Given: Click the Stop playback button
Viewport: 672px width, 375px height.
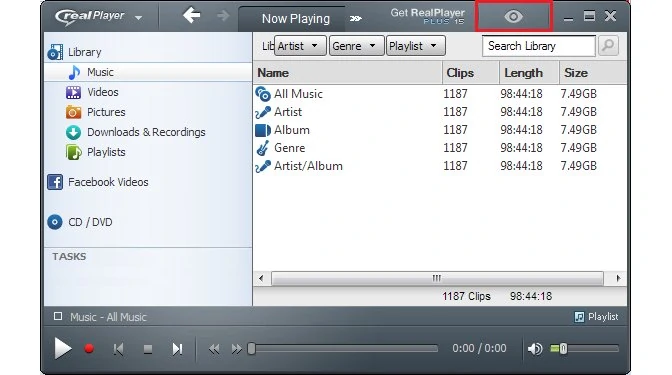Looking at the screenshot, I should click(x=148, y=349).
